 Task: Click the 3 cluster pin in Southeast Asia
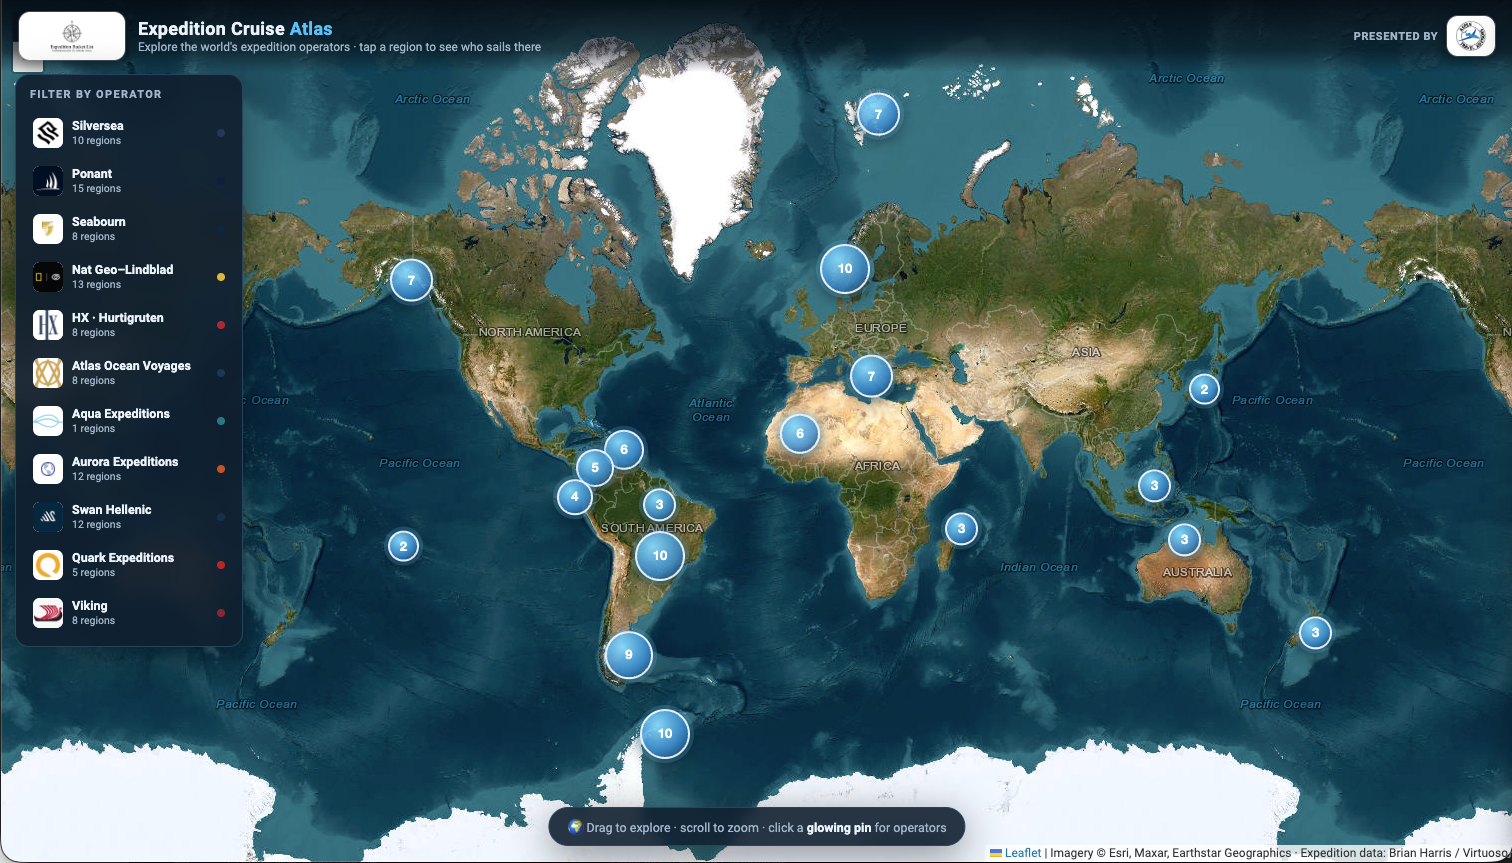click(1154, 486)
